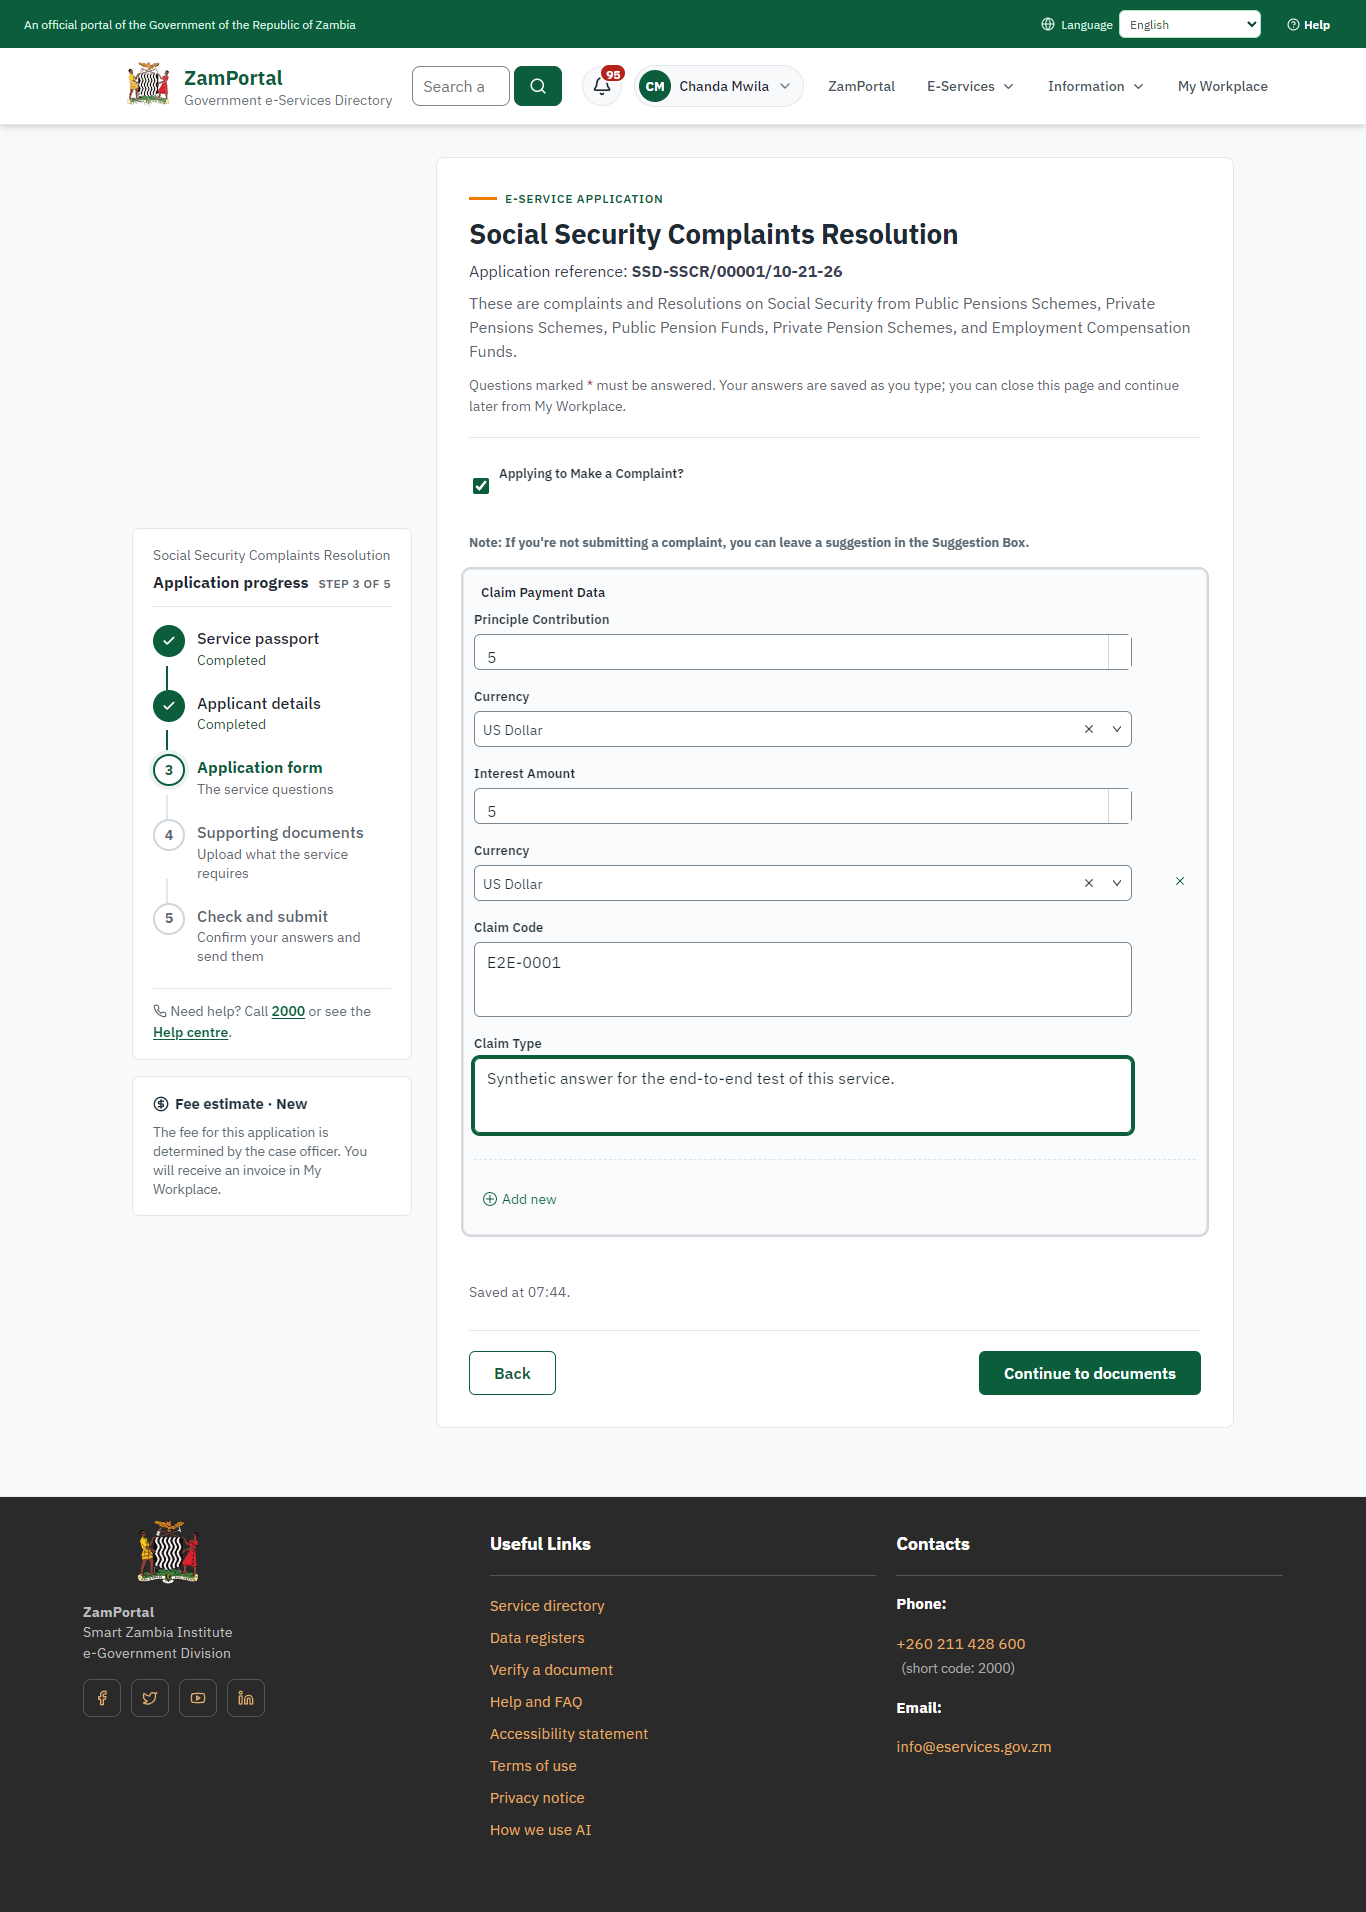Click the Add new link
This screenshot has width=1366, height=1912.
pyautogui.click(x=520, y=1199)
